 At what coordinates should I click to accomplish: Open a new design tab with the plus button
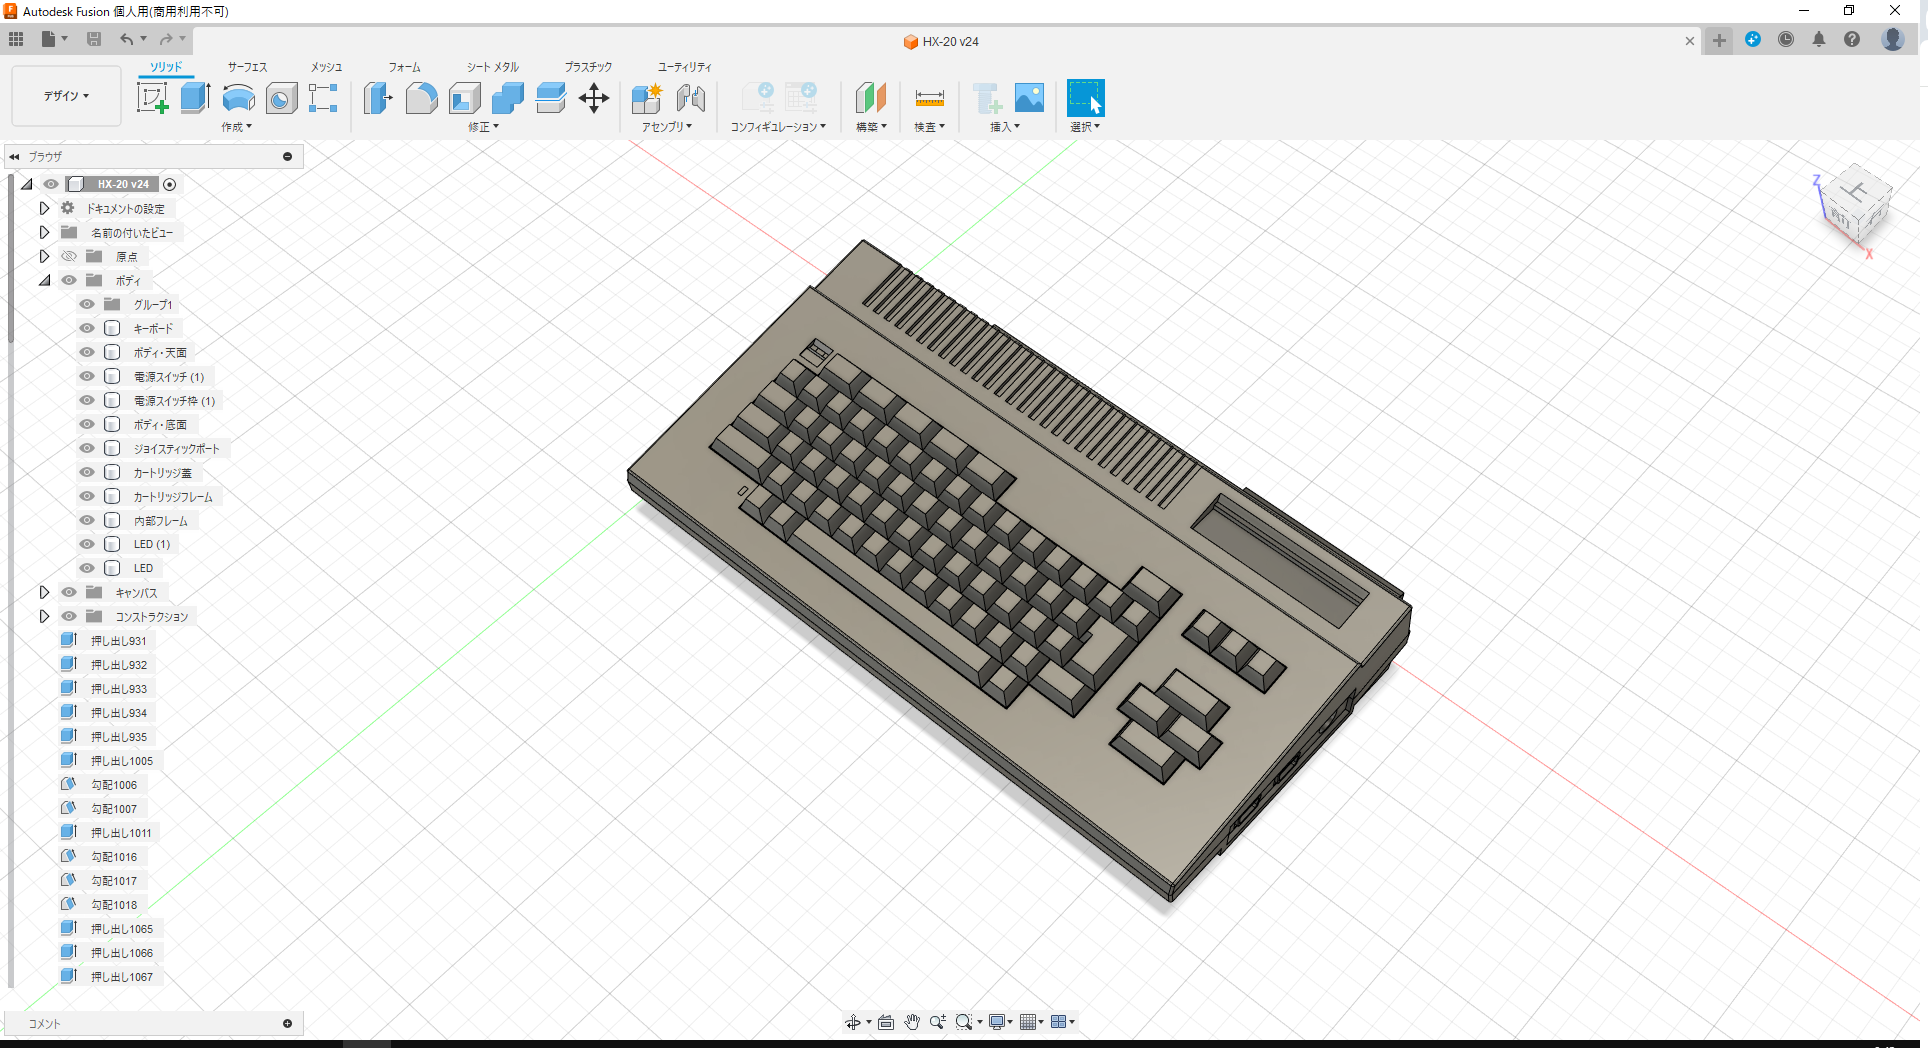1718,41
